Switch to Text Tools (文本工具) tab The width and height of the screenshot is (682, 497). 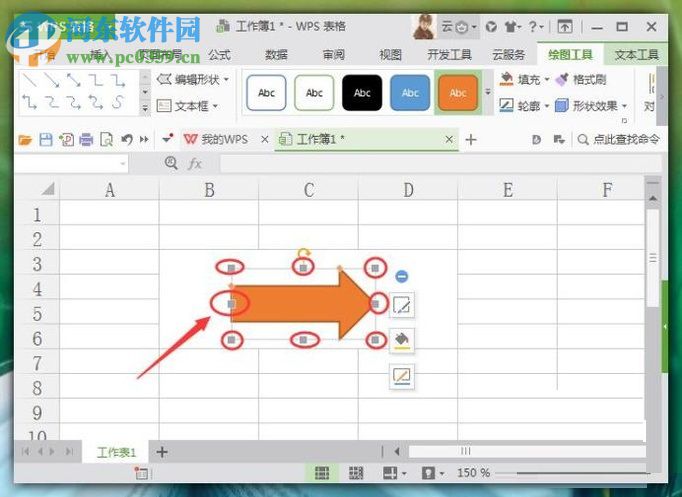tap(636, 55)
